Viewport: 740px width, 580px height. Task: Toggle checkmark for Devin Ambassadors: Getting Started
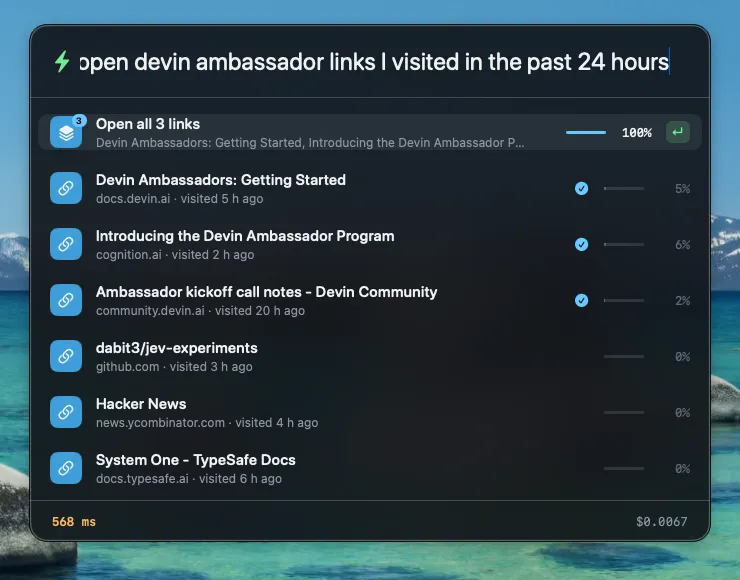click(581, 188)
